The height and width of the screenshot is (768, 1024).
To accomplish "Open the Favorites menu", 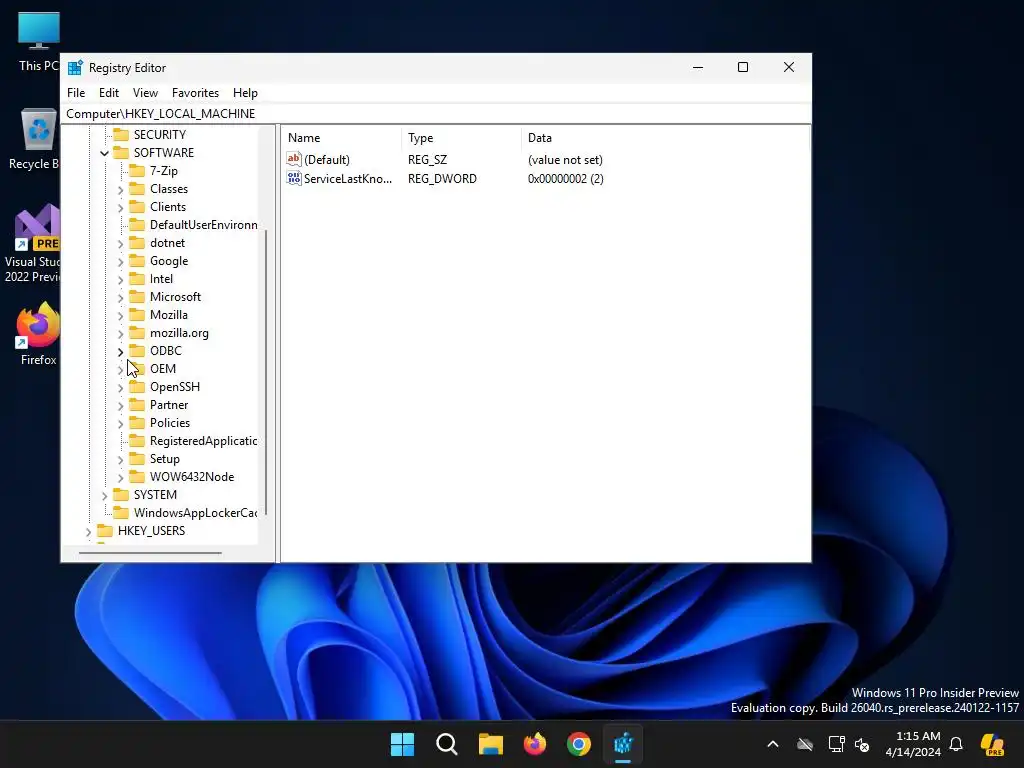I will 195,93.
